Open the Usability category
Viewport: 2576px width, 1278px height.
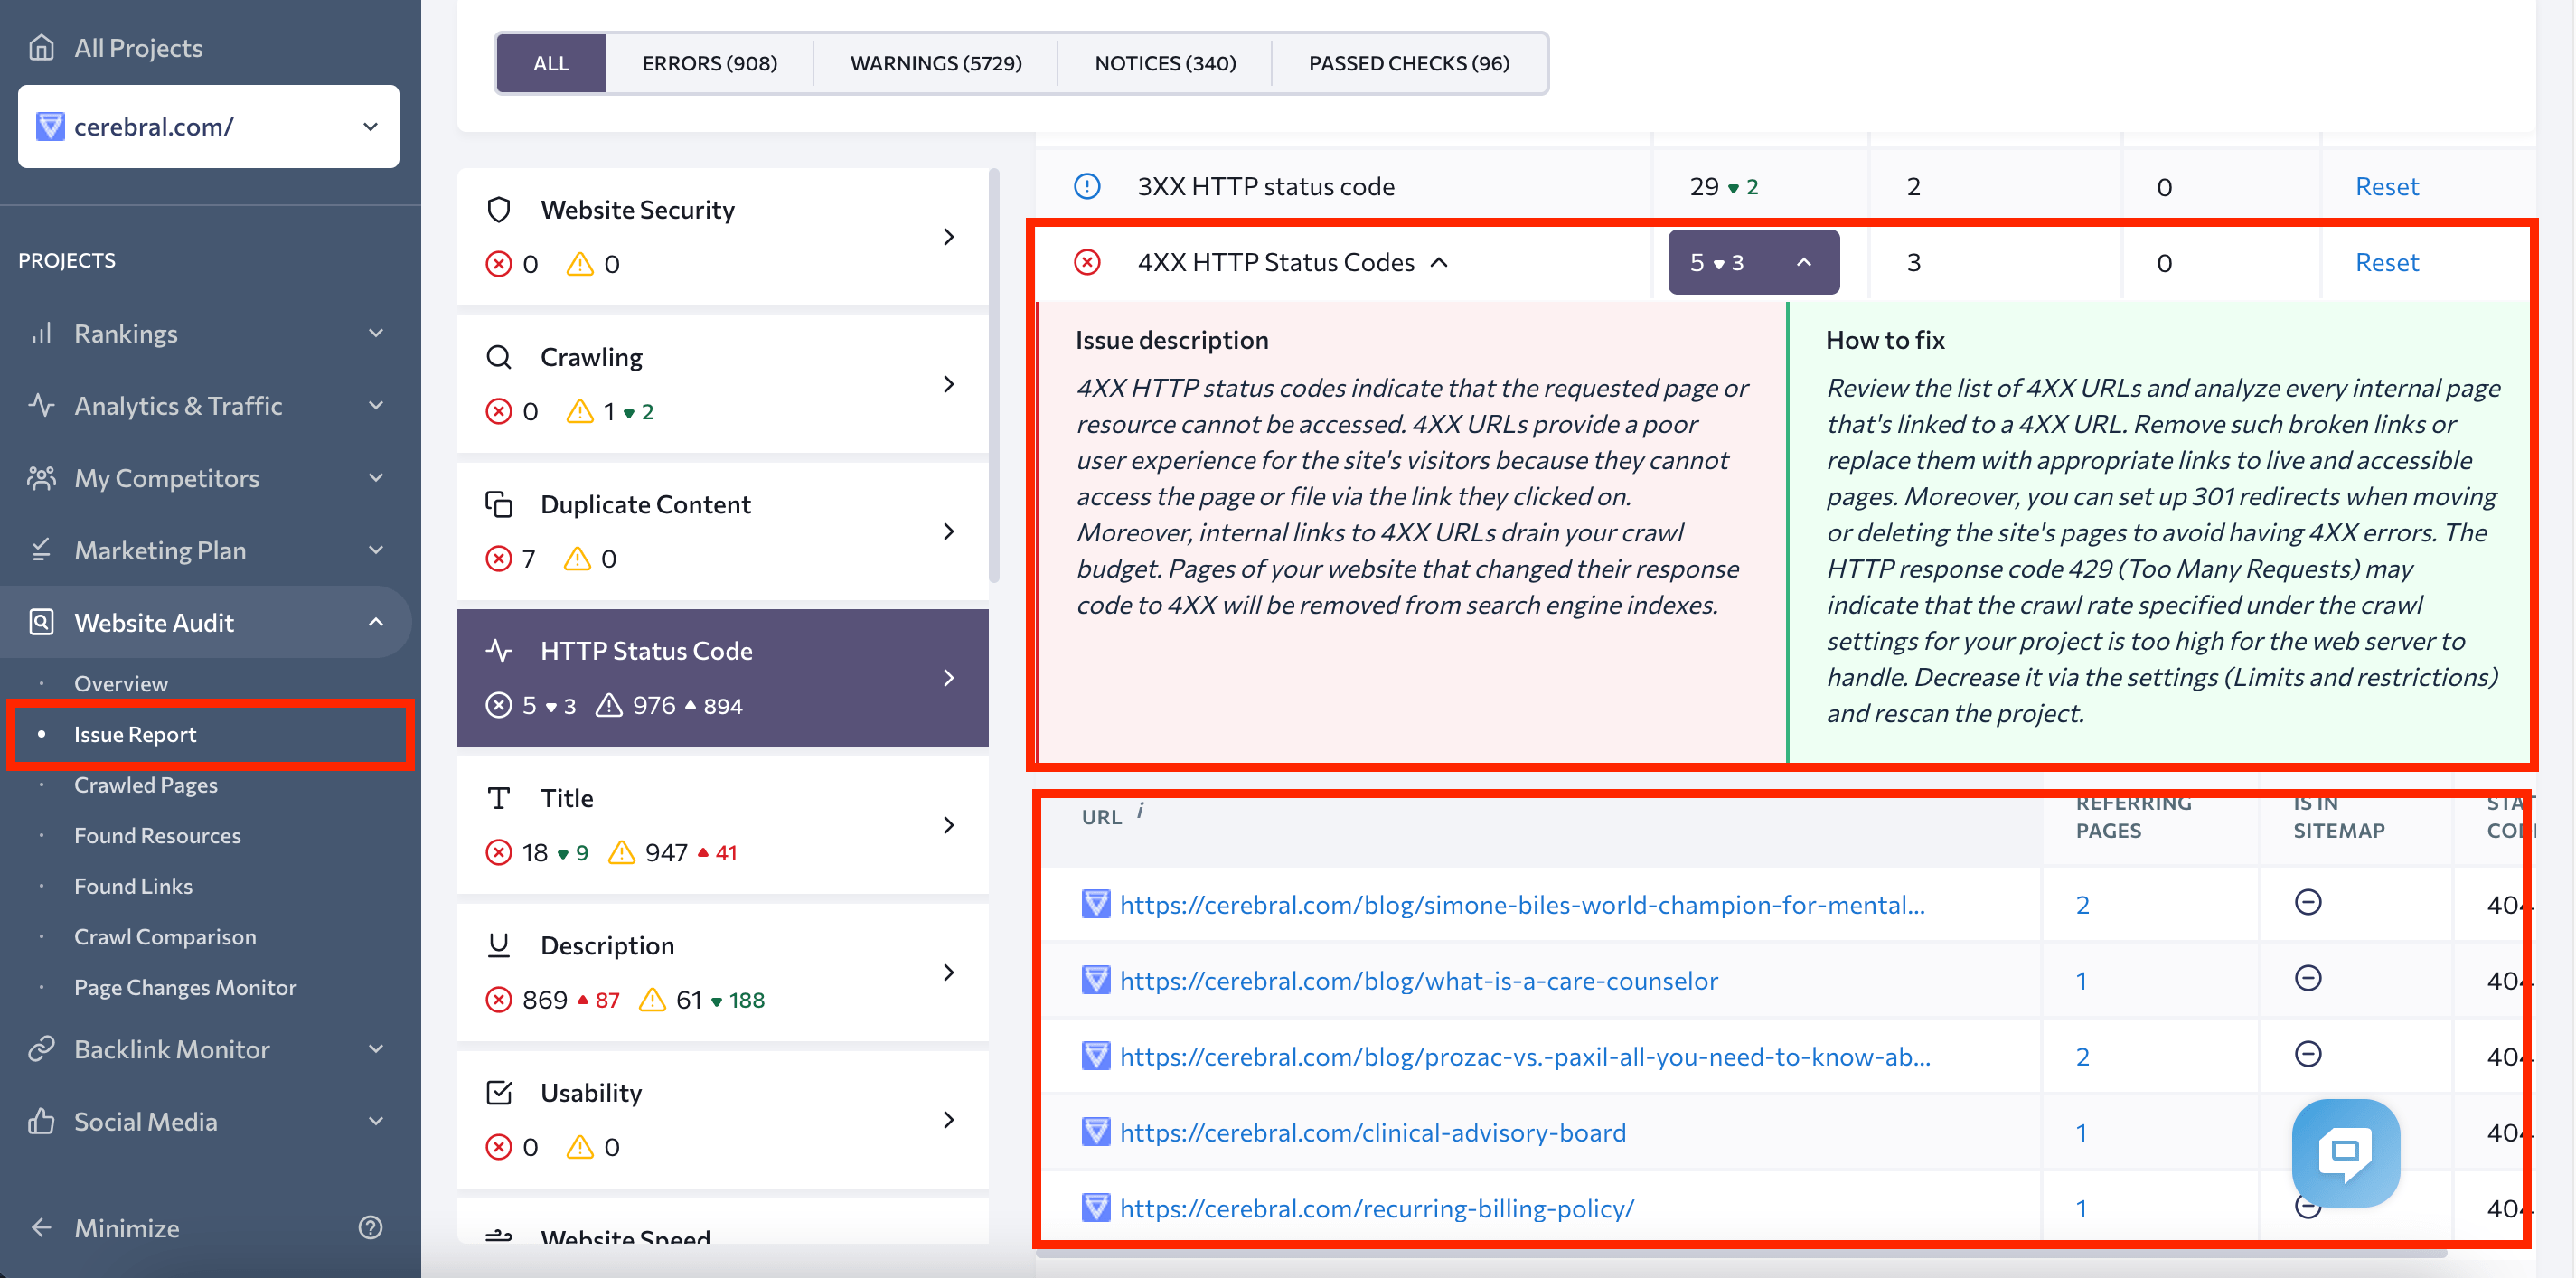pos(722,1119)
